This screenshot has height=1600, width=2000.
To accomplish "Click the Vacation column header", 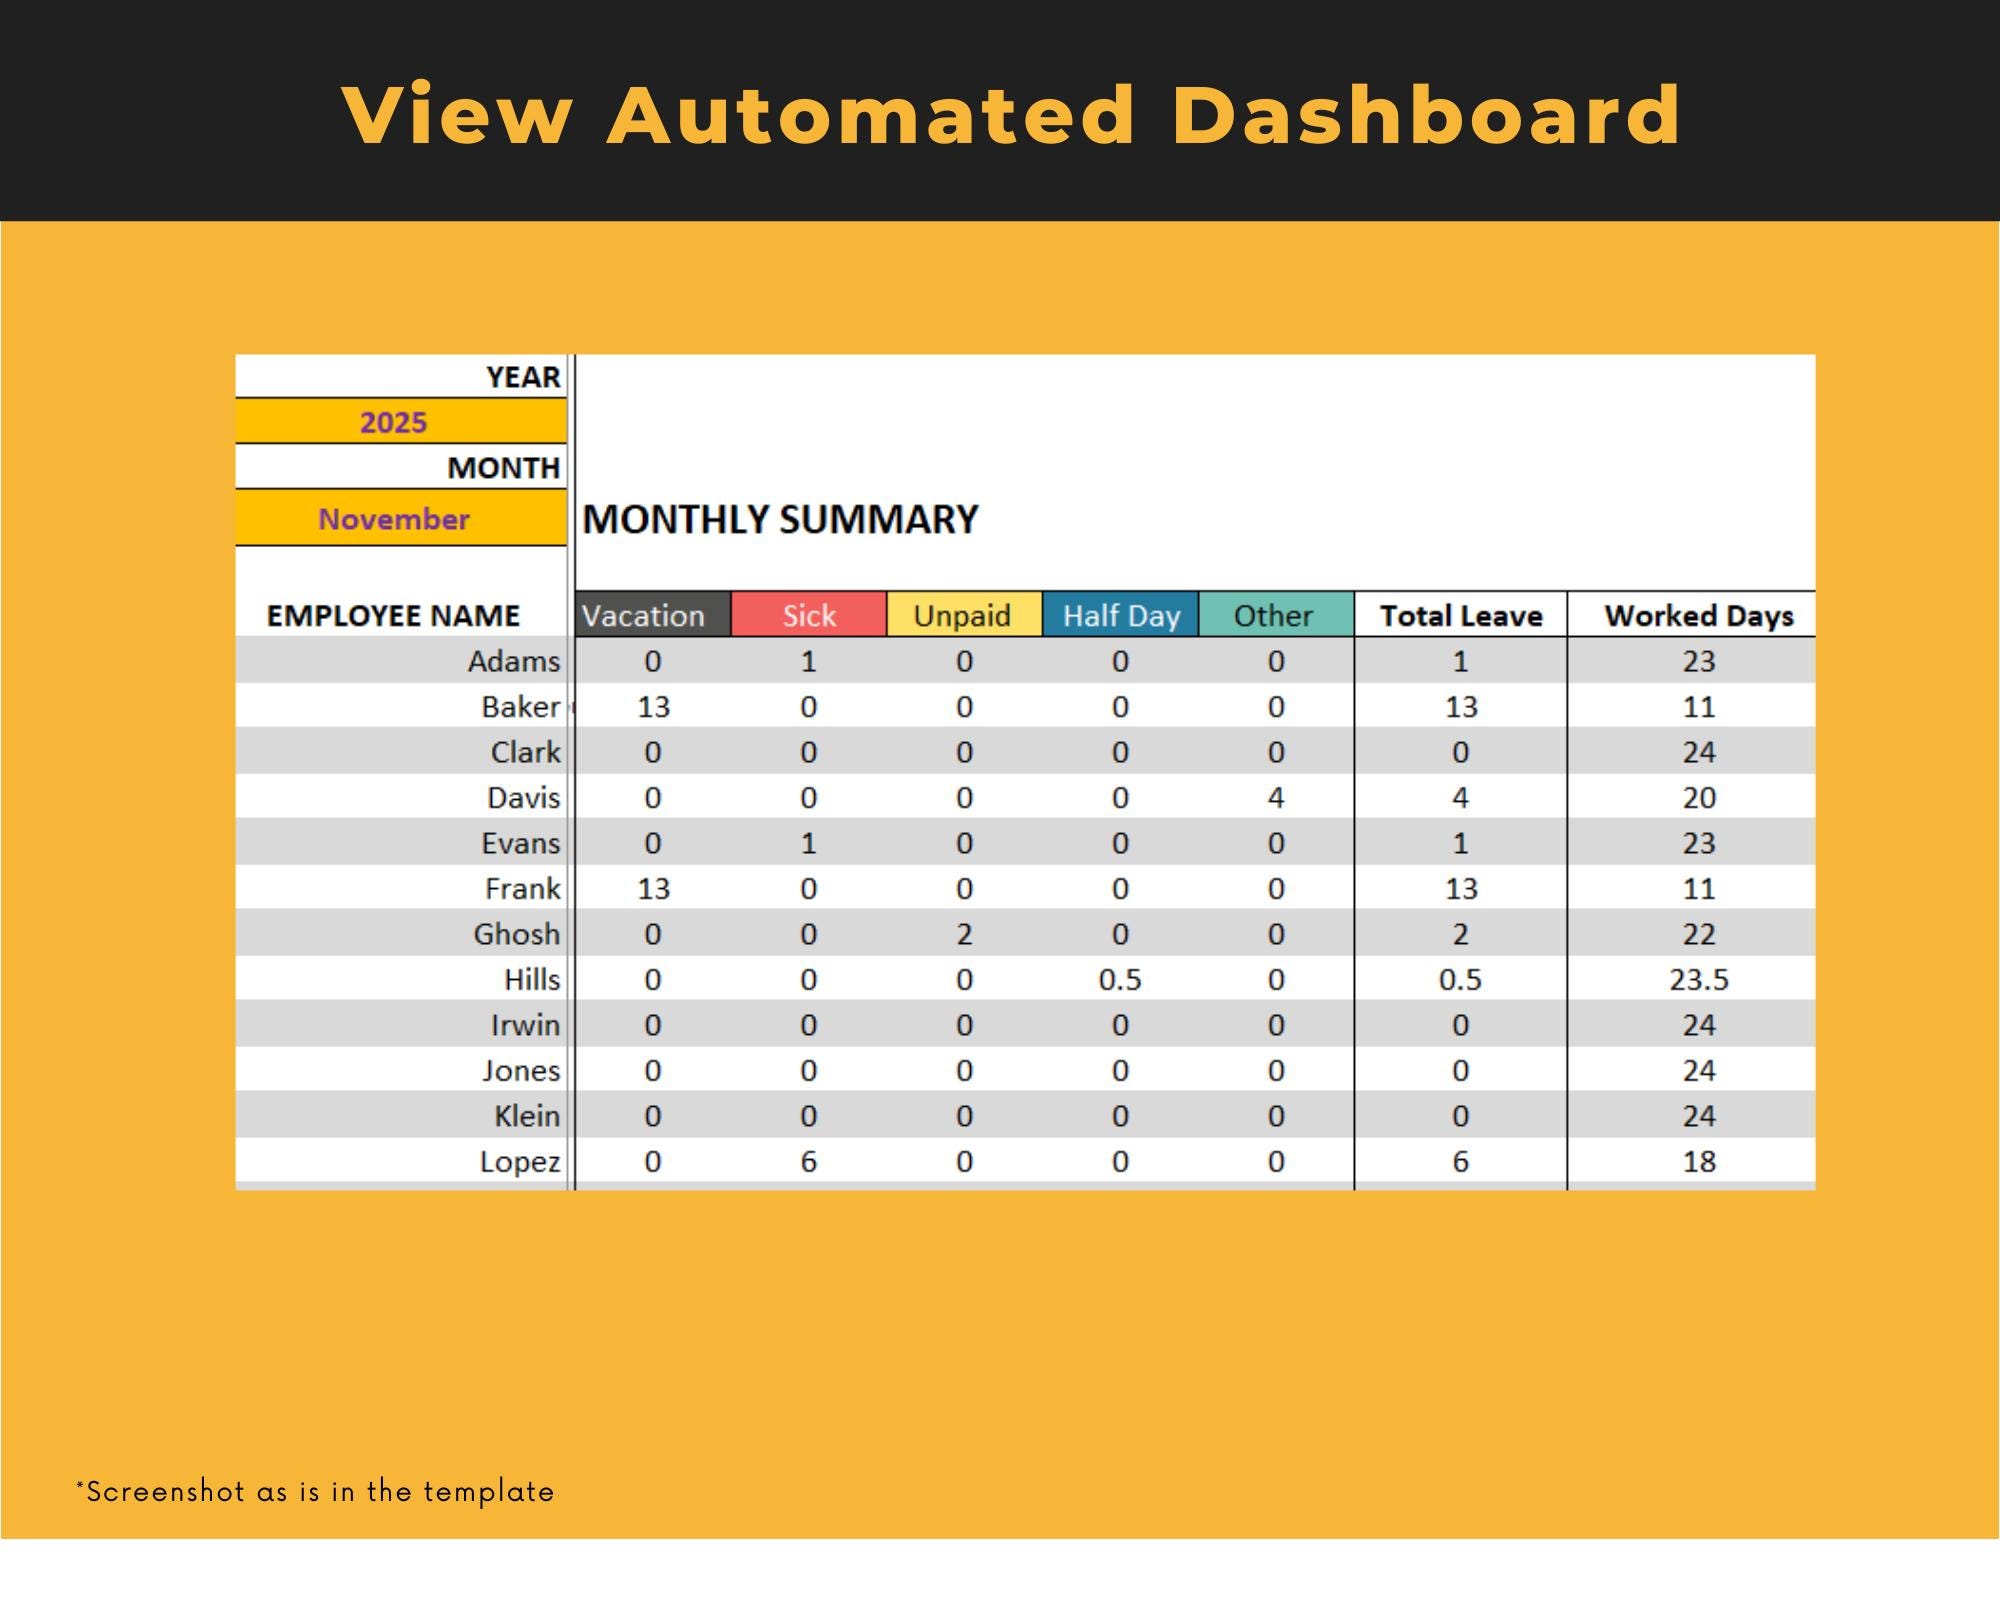I will [653, 615].
